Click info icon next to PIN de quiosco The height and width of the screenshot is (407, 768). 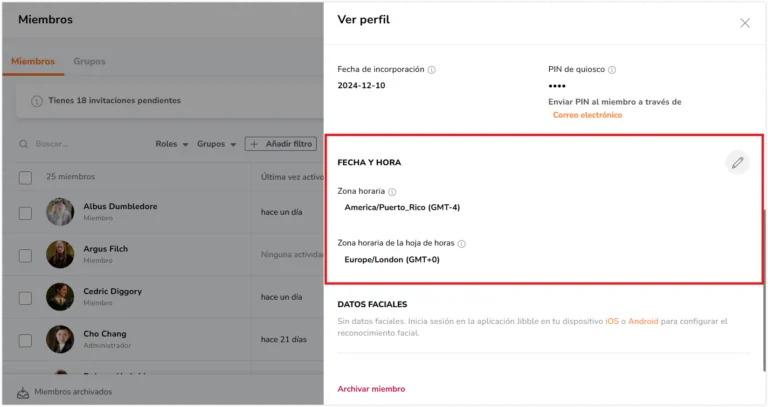coord(612,70)
